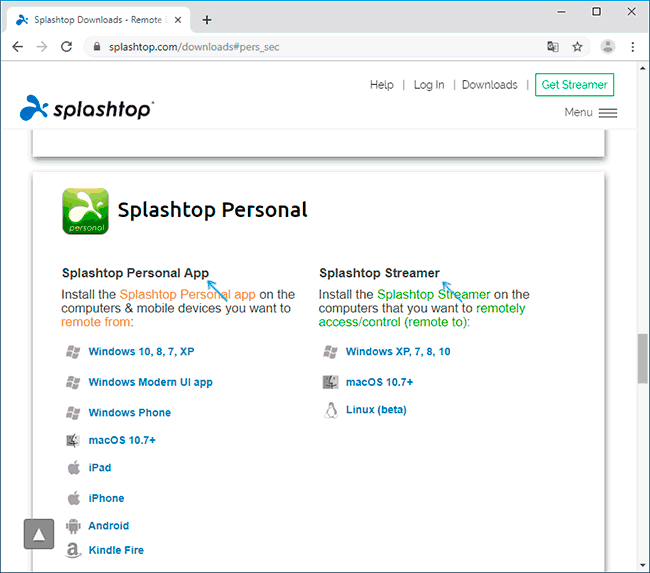Open the iPhone download link
The width and height of the screenshot is (650, 573).
point(107,498)
